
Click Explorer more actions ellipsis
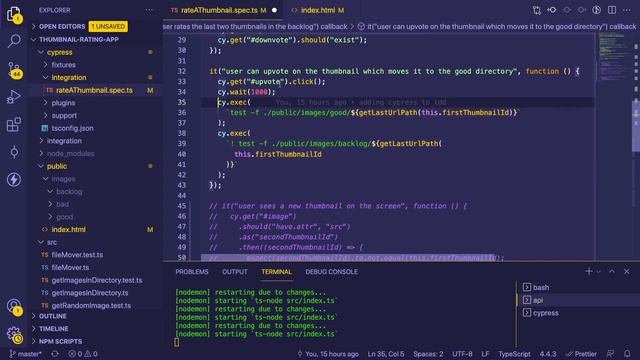click(x=149, y=10)
